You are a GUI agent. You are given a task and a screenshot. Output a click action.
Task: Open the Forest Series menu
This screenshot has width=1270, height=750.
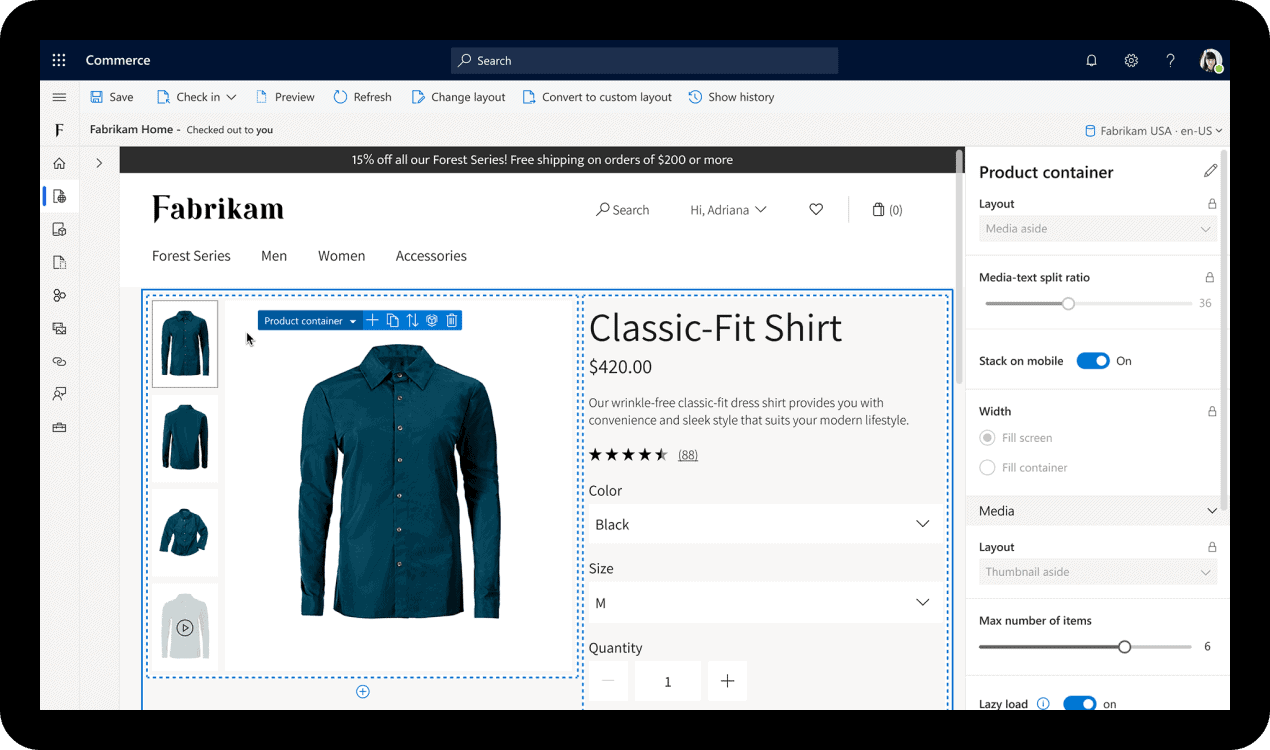click(x=191, y=256)
